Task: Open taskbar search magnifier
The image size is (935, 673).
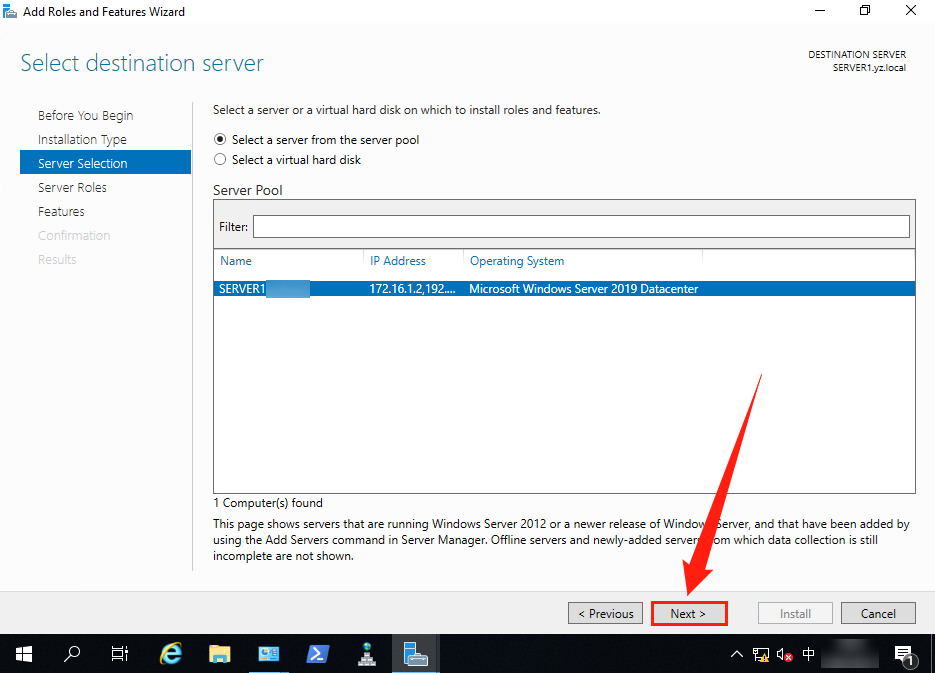Action: click(72, 654)
